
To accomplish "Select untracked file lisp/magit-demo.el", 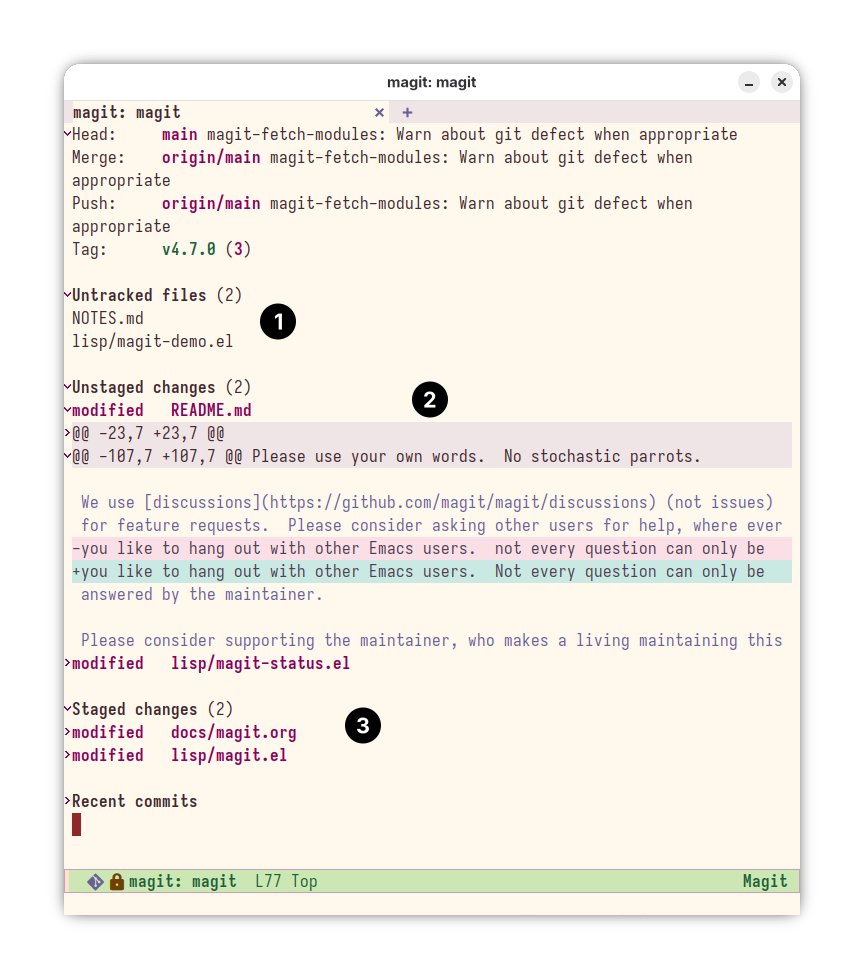I will (x=152, y=342).
